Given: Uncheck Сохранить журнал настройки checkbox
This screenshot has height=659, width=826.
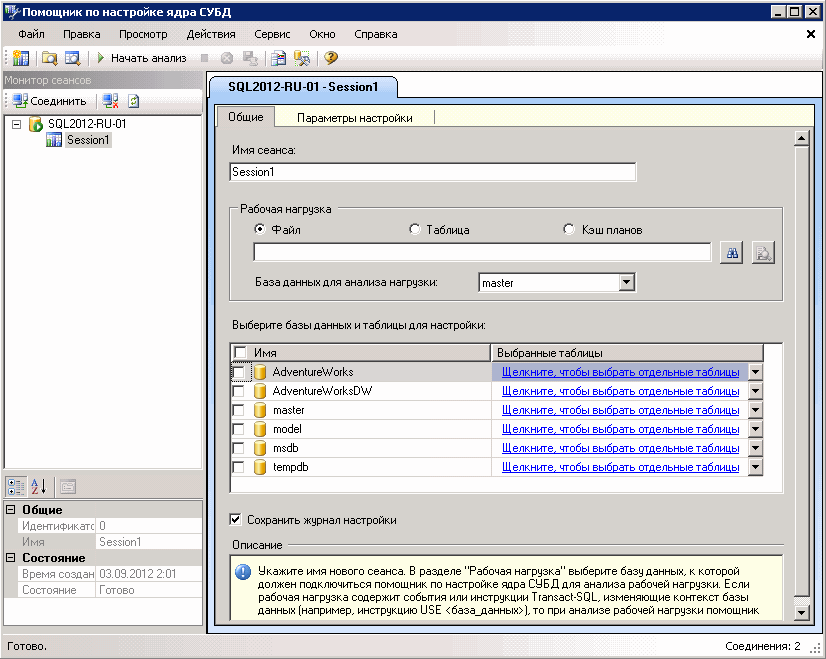Looking at the screenshot, I should [x=236, y=520].
